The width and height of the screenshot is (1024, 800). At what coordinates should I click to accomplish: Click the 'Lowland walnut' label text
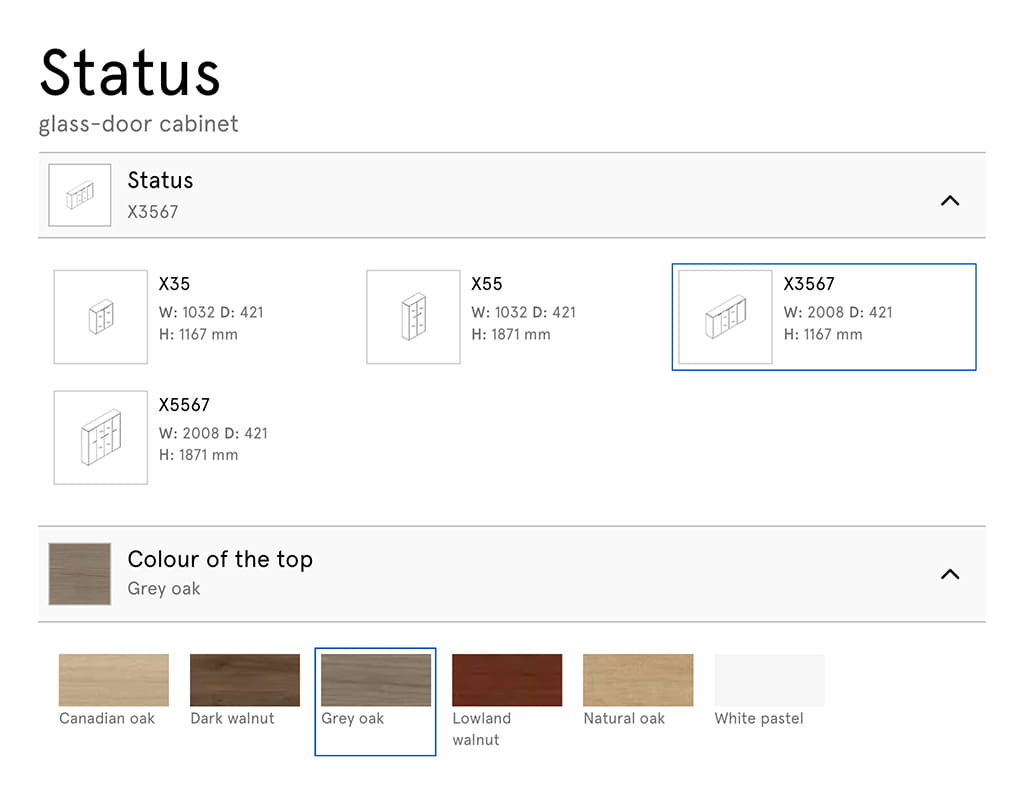[482, 729]
